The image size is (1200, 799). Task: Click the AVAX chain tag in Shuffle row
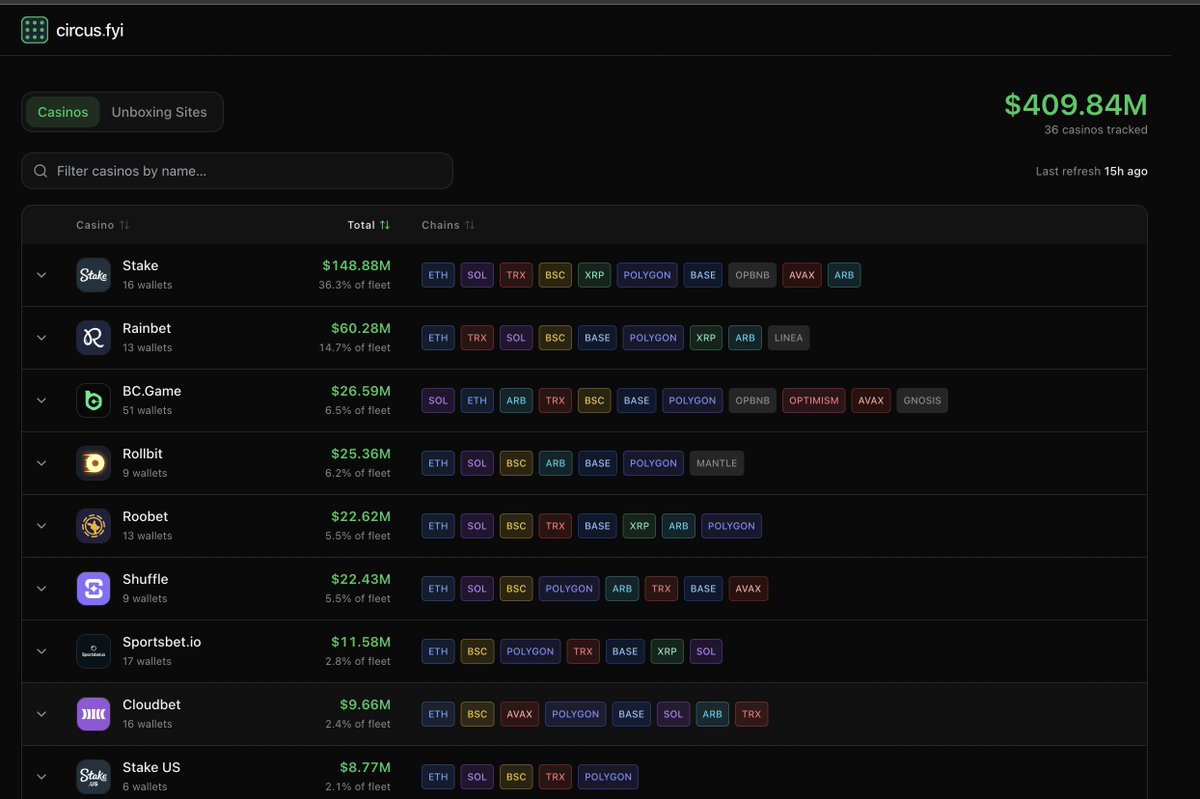pos(748,589)
